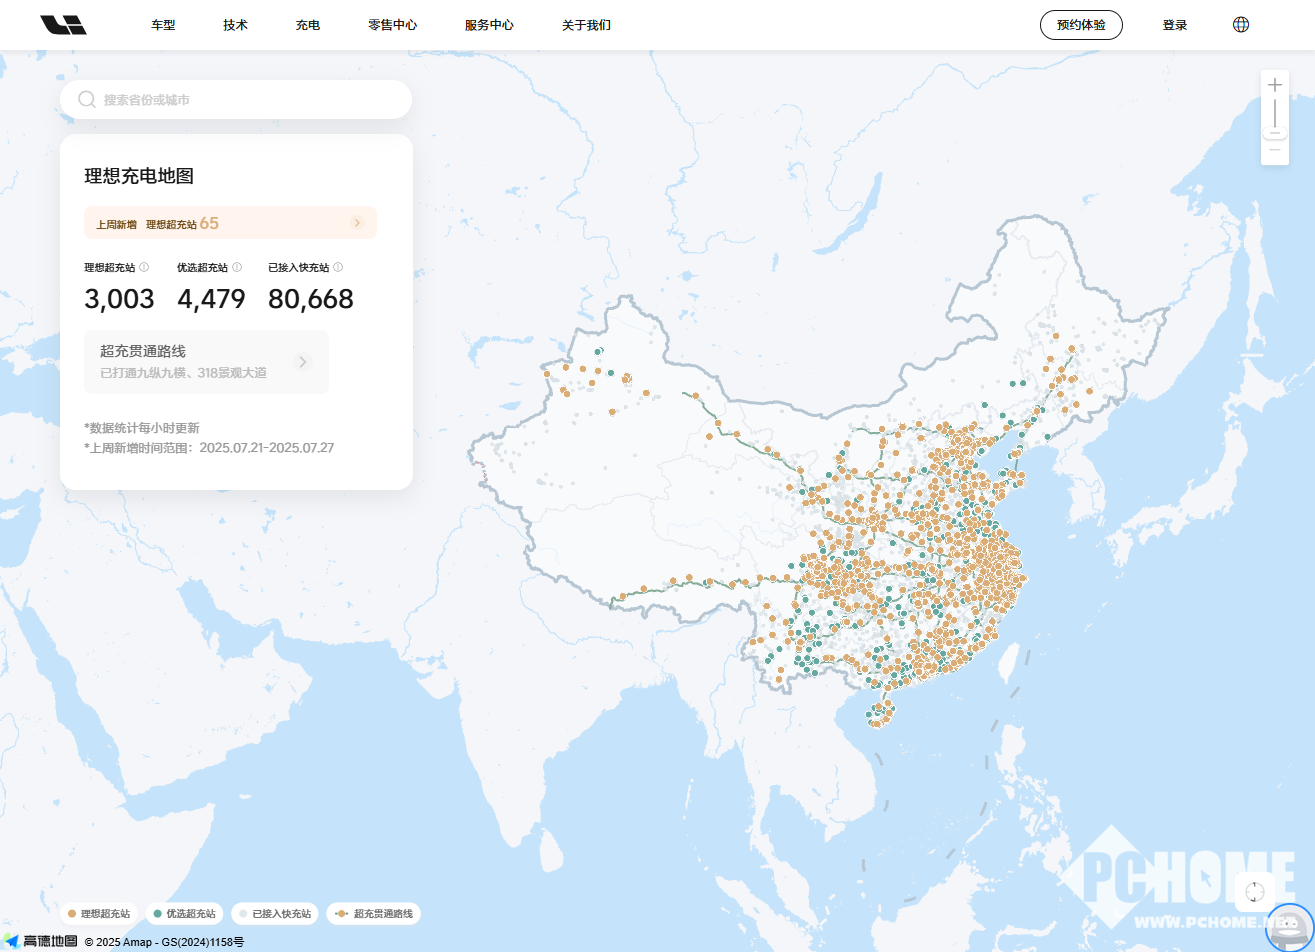Click the 预约体验 button
This screenshot has width=1315, height=952.
1081,25
